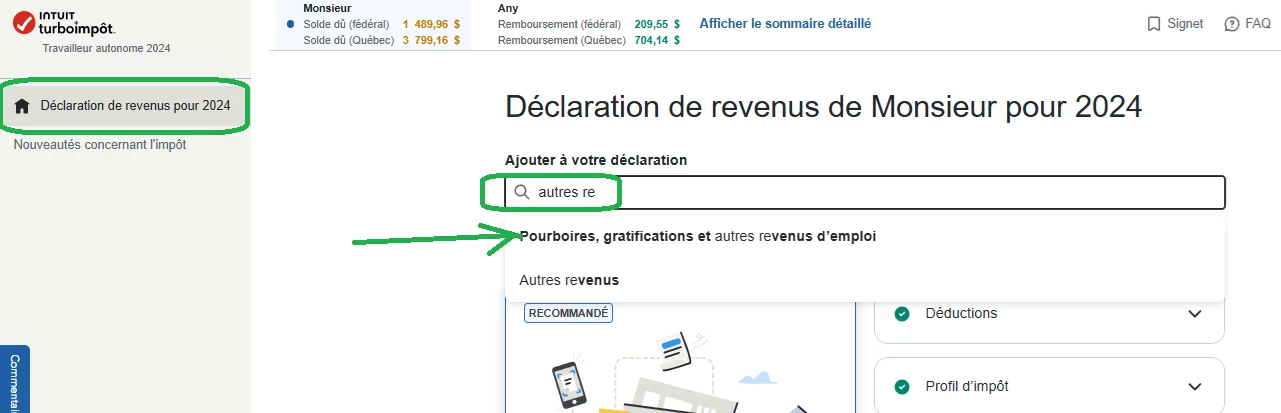The width and height of the screenshot is (1281, 413).
Task: Click Solde dû (Québec) label
Action: pos(346,40)
